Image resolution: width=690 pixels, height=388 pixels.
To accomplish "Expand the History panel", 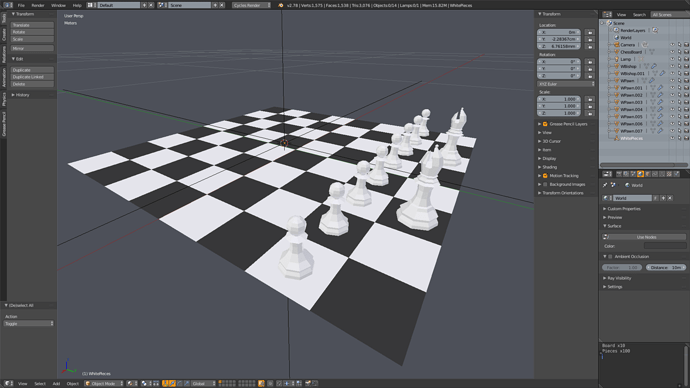I will [x=21, y=95].
